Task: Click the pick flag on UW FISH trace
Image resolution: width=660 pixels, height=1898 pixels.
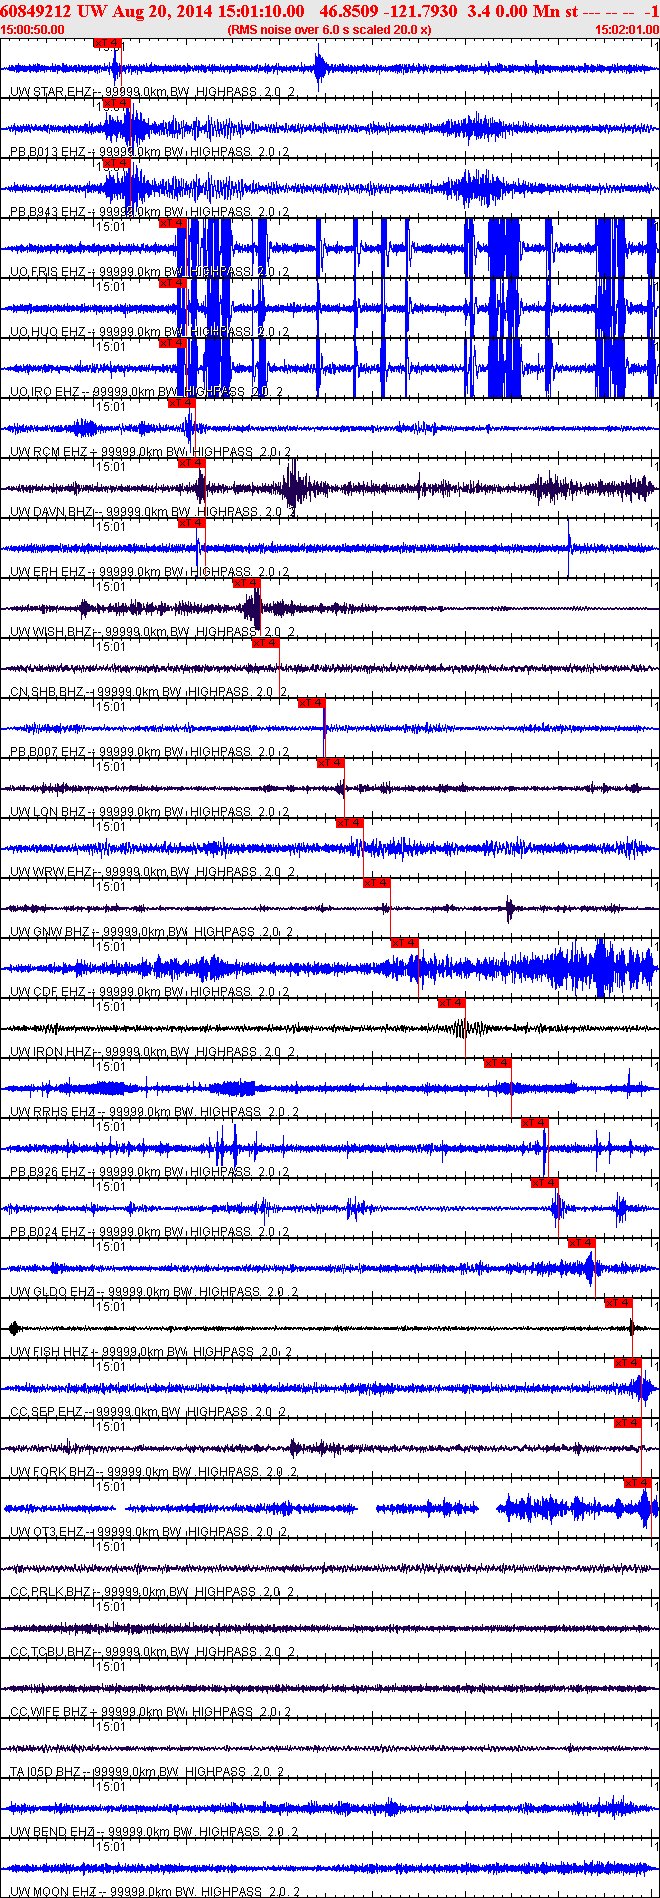Action: [618, 1303]
